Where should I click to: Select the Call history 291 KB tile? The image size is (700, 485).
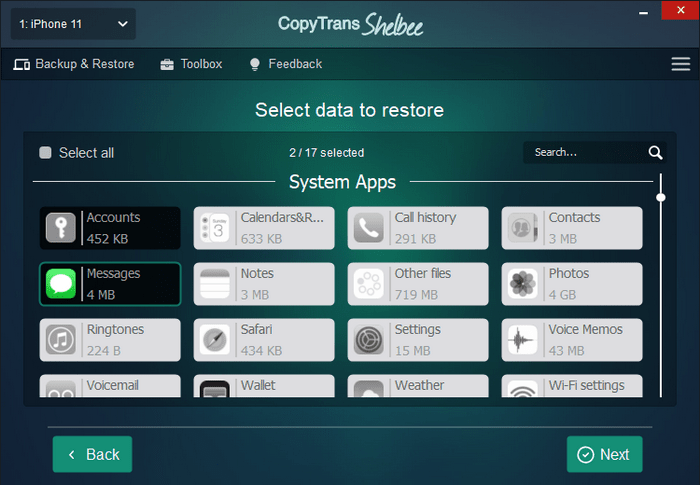[x=418, y=228]
